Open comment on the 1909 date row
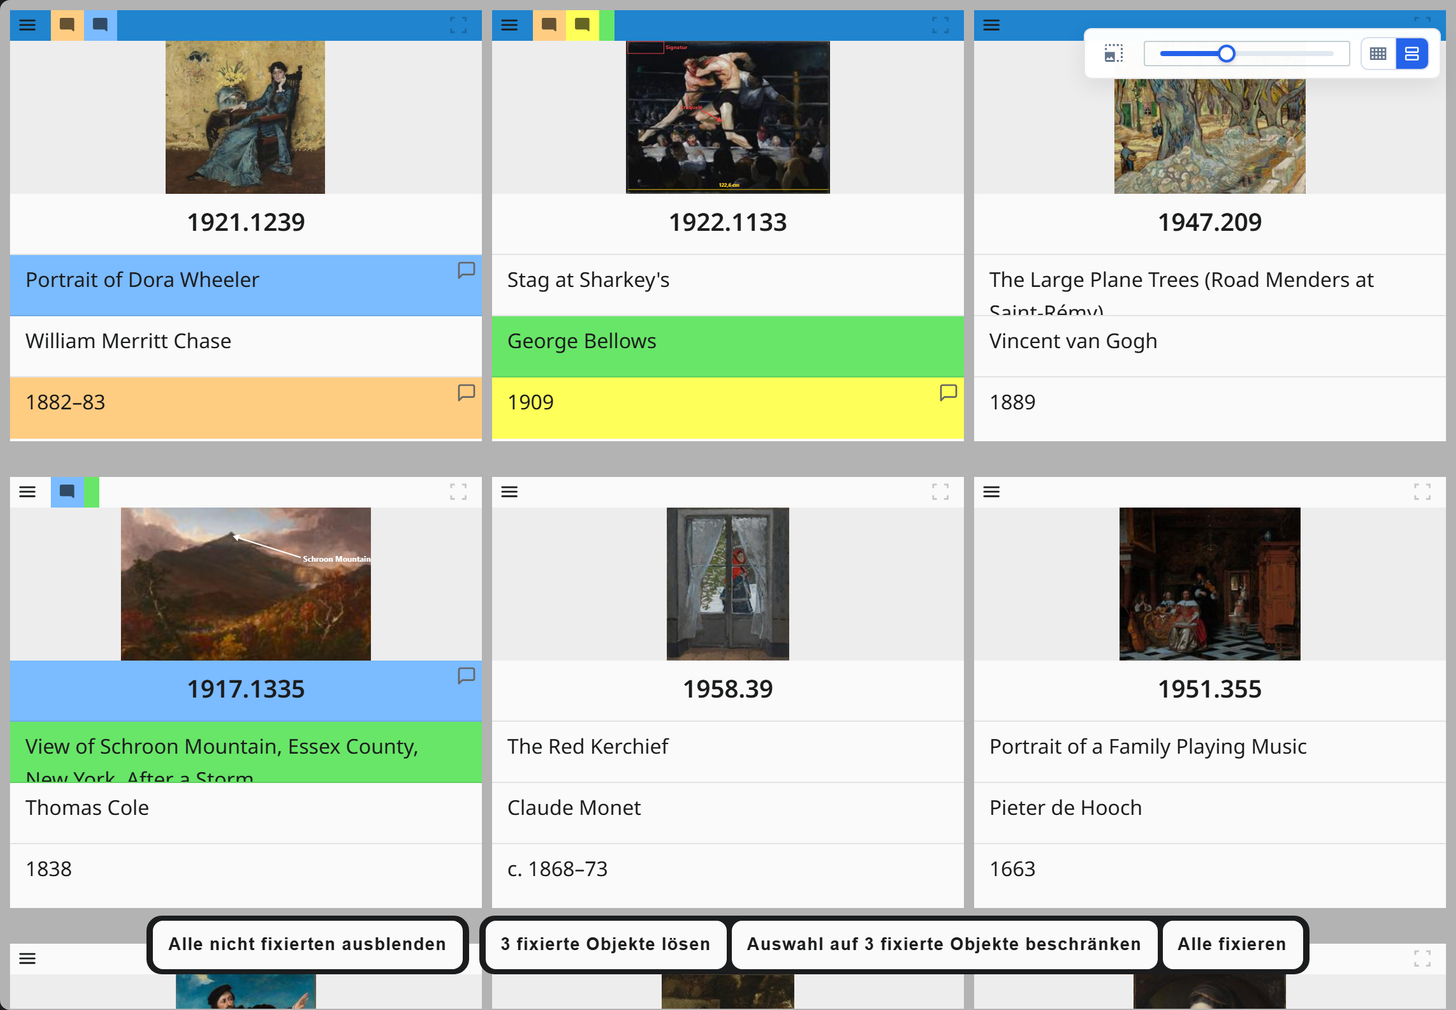The image size is (1456, 1010). tap(948, 392)
